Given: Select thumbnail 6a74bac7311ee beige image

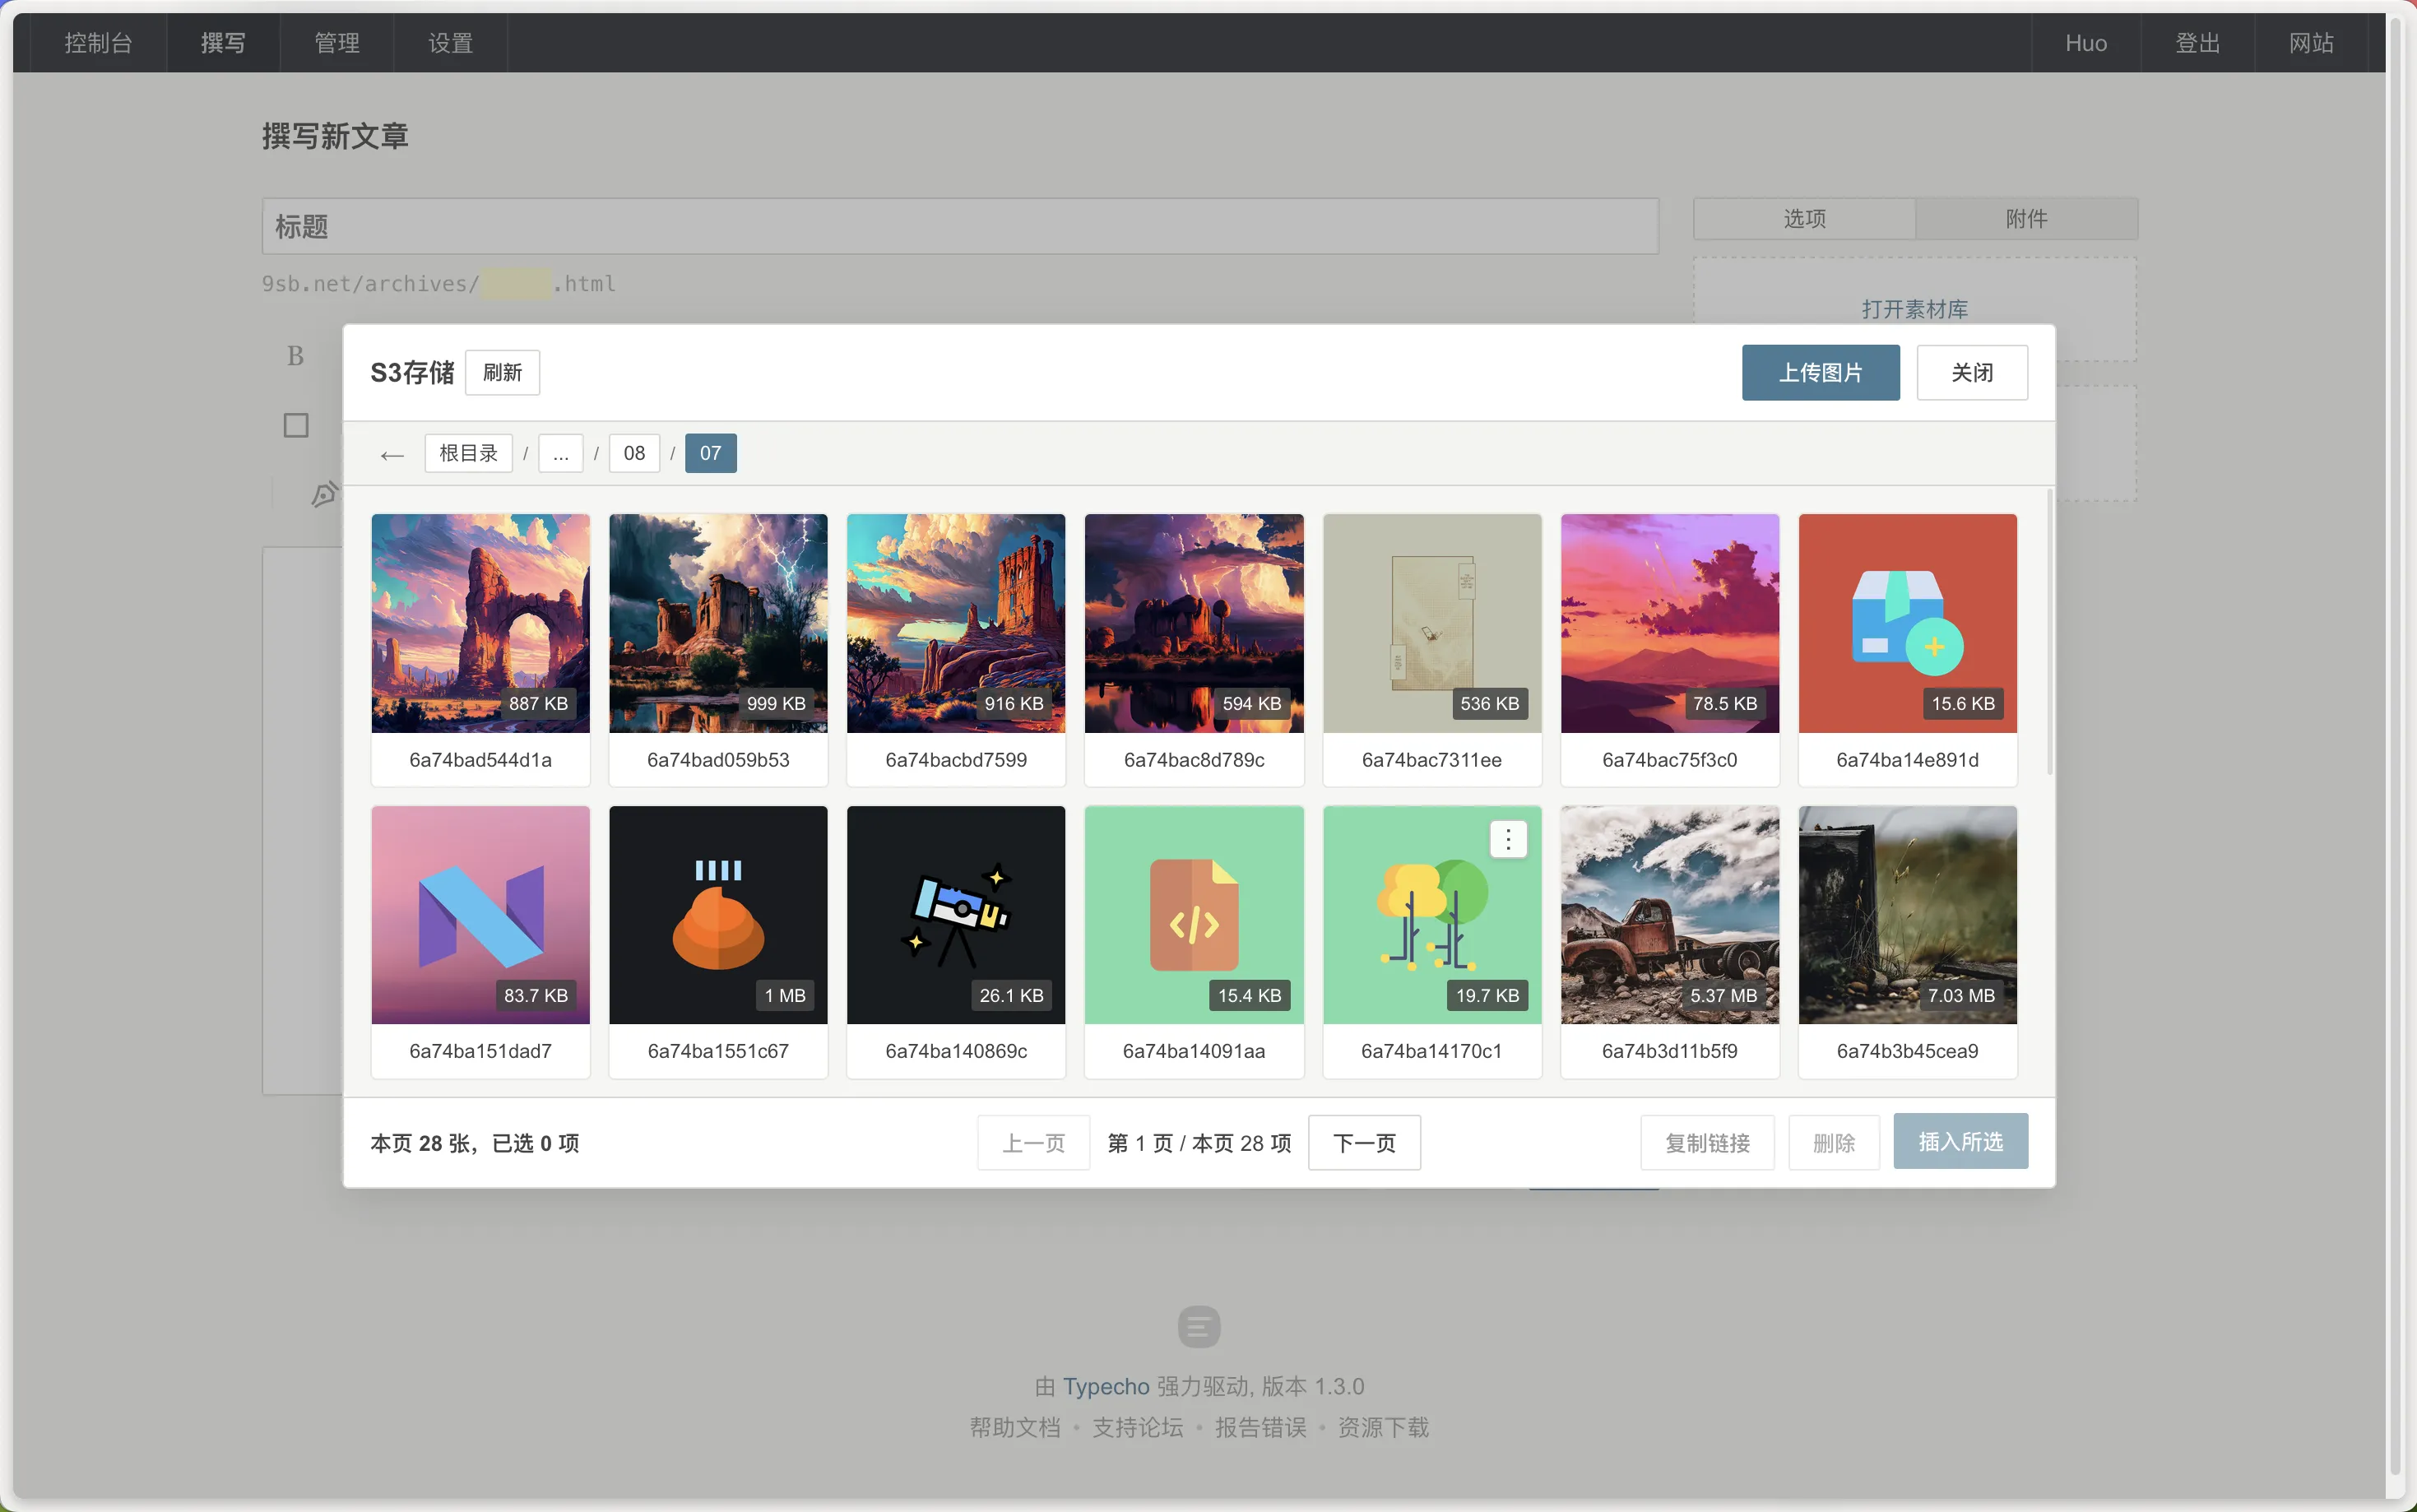Looking at the screenshot, I should (1432, 623).
